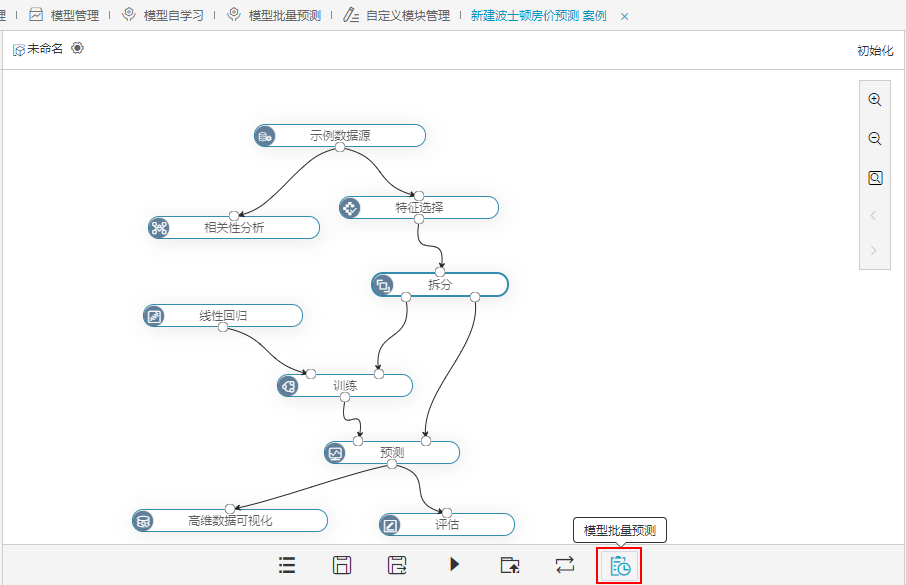The width and height of the screenshot is (906, 585).
Task: Click the output port under 线性回归
Action: point(223,327)
